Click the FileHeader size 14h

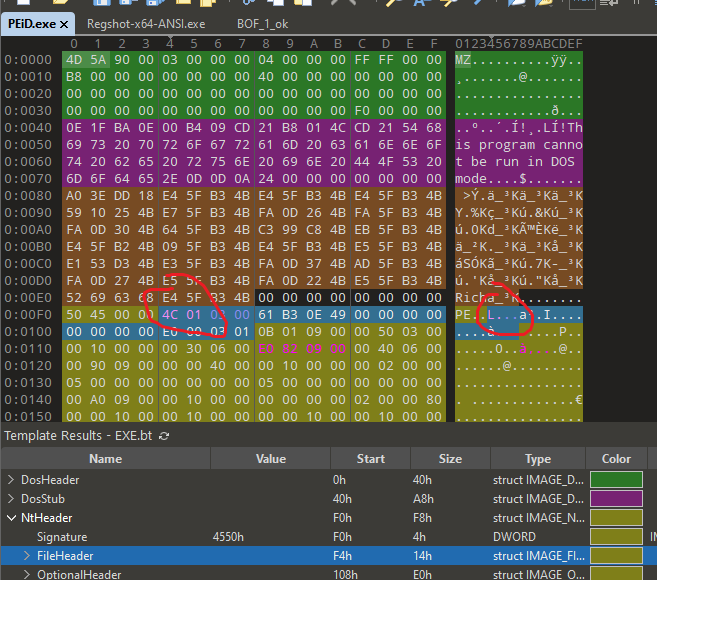[x=422, y=556]
